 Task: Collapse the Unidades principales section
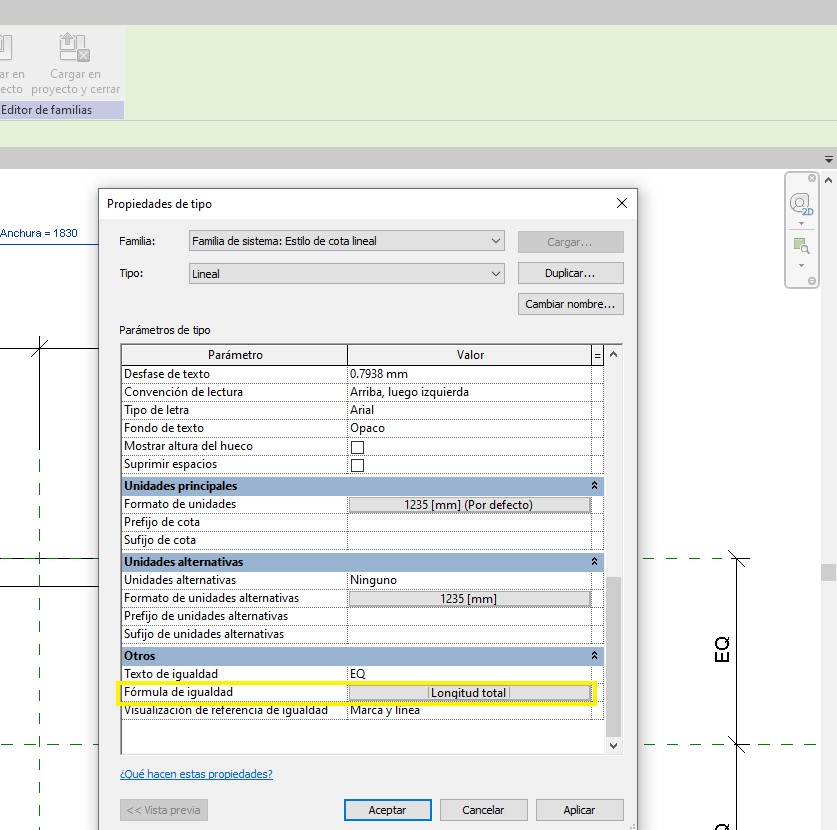click(594, 486)
